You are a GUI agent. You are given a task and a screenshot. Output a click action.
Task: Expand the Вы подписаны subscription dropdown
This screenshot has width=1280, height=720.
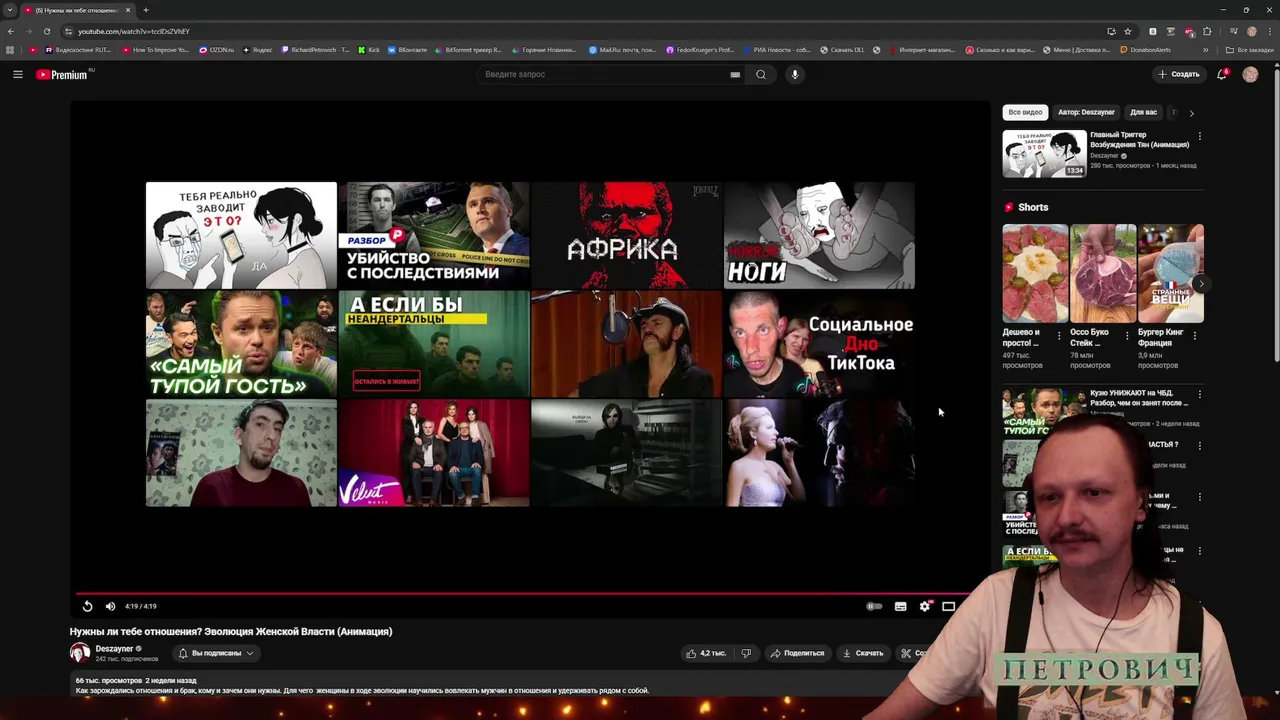[x=215, y=653]
